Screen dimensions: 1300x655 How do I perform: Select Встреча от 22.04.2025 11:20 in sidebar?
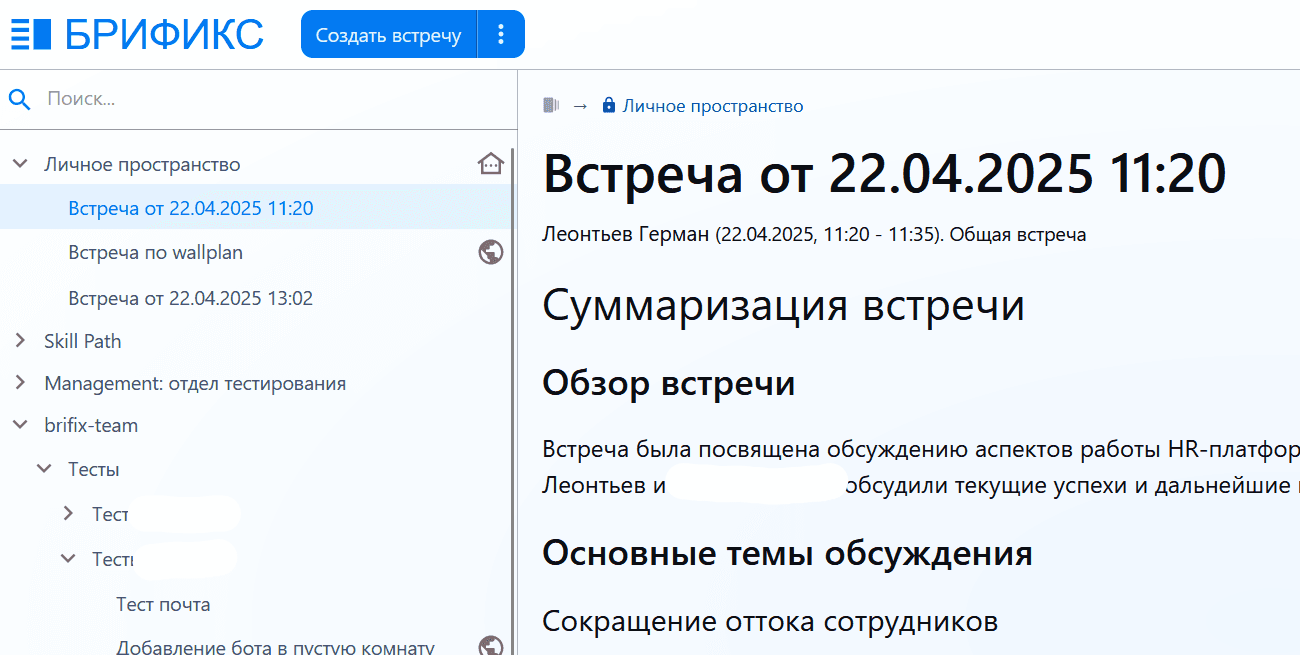191,208
